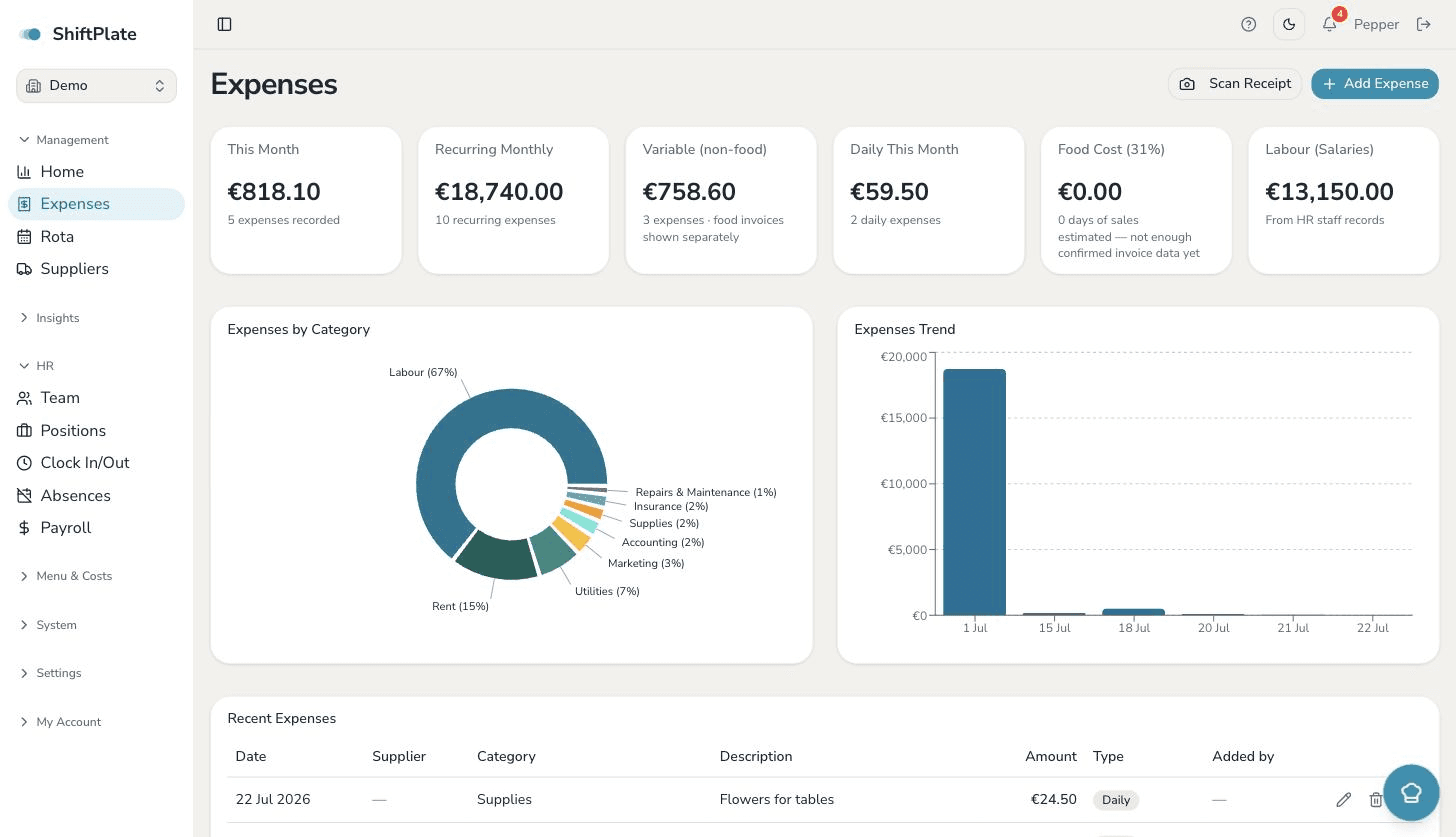The image size is (1456, 837).
Task: Click the Clock In/Out clock icon
Action: click(24, 463)
